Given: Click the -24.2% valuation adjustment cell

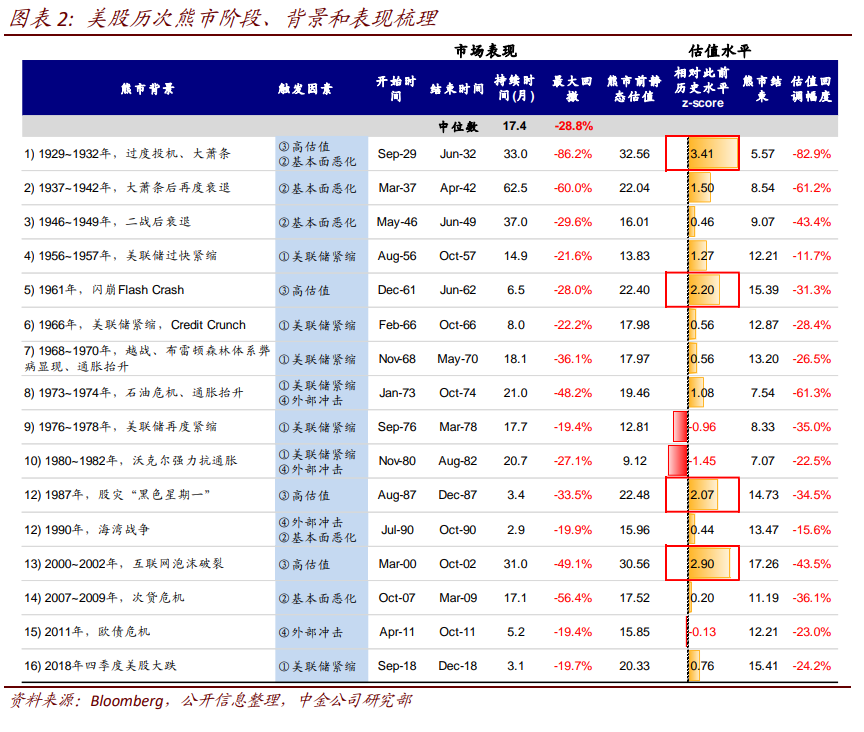Looking at the screenshot, I should [x=812, y=666].
